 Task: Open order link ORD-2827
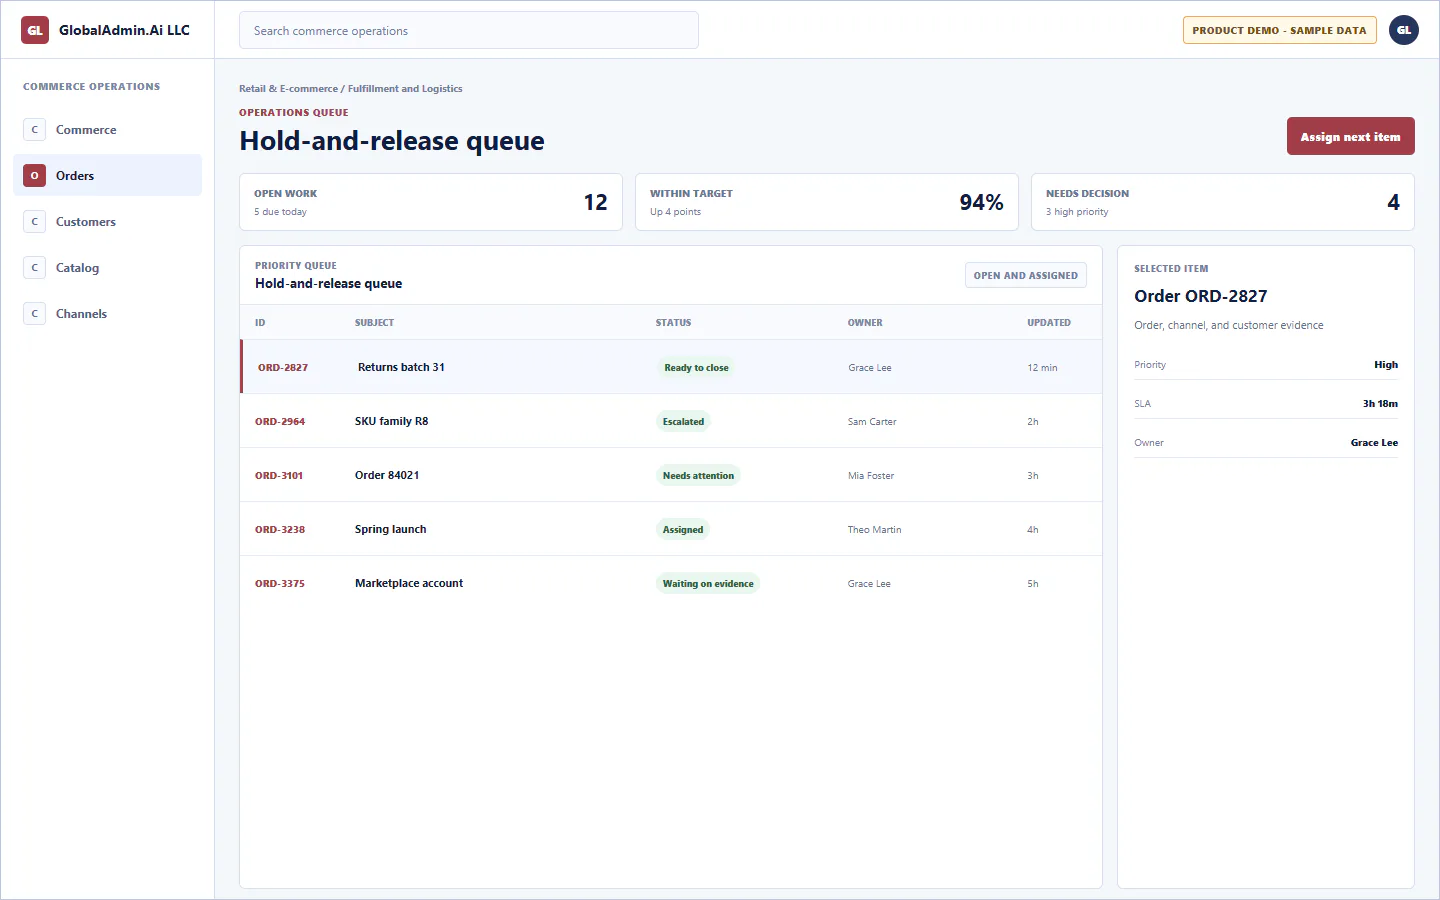[283, 368]
